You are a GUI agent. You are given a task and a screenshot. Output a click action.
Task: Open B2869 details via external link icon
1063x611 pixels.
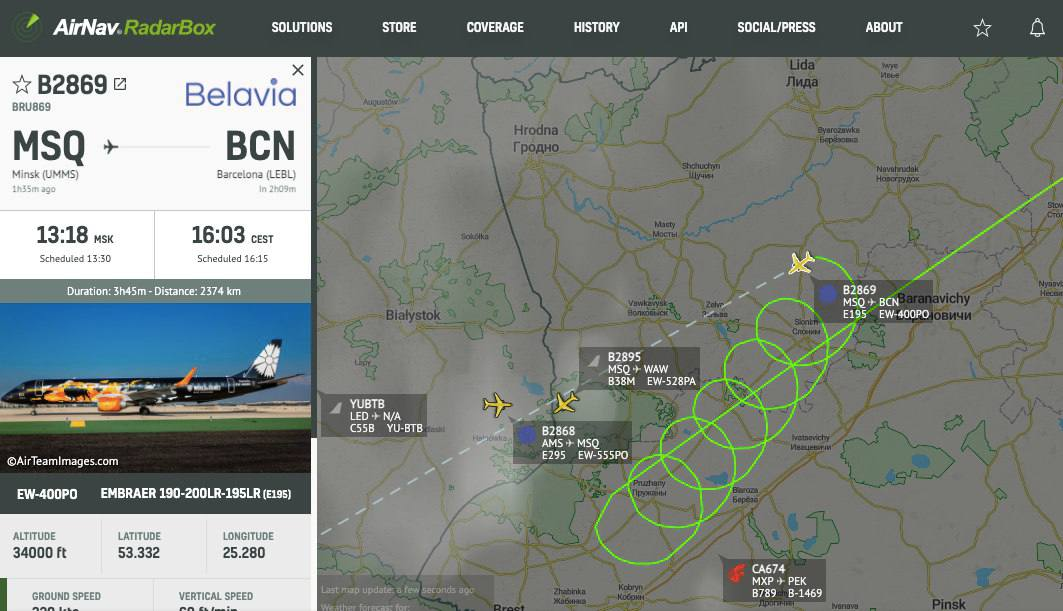point(120,84)
